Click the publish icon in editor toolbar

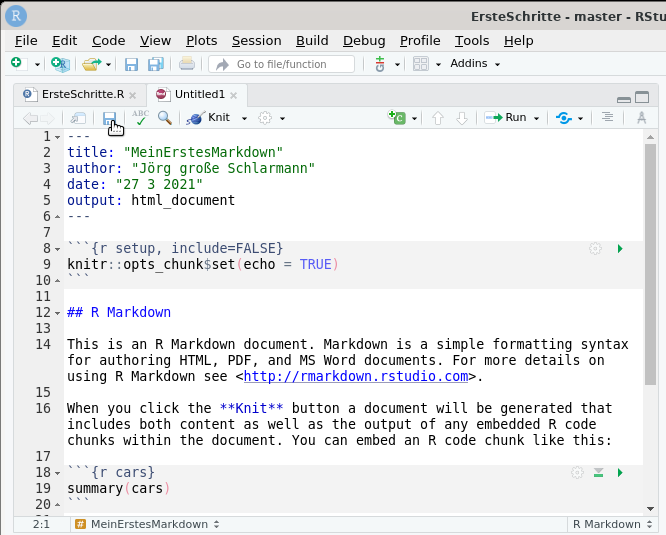[564, 118]
